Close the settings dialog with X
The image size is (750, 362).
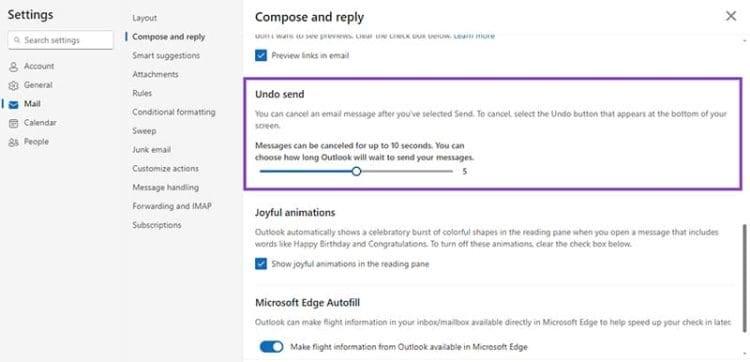coord(731,16)
